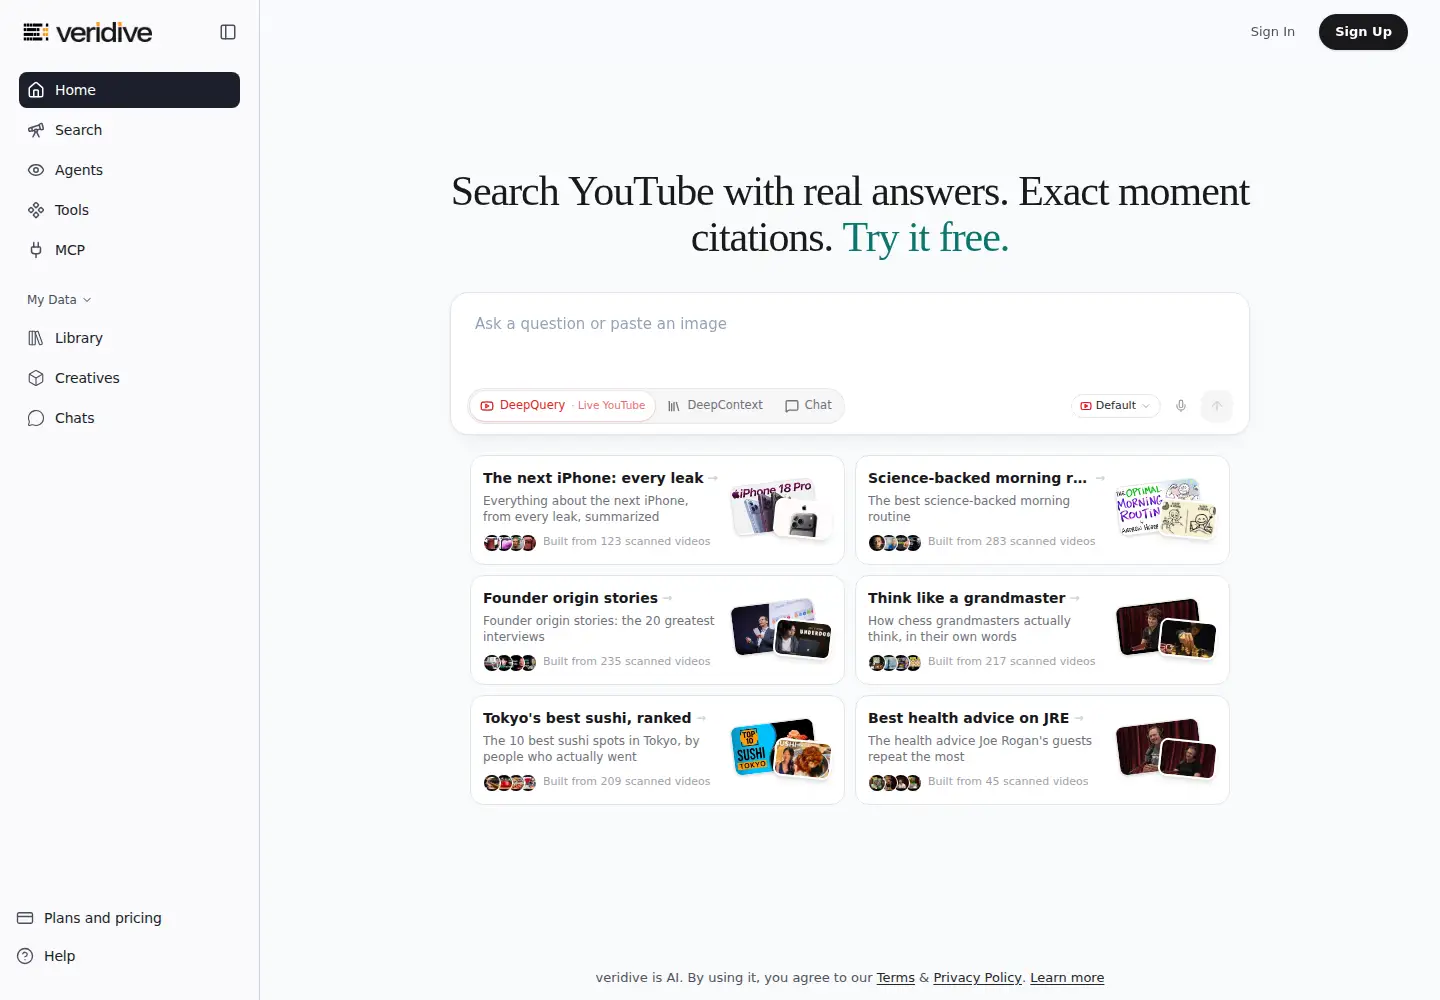Click the microphone voice input icon
The image size is (1440, 1000).
(x=1181, y=406)
